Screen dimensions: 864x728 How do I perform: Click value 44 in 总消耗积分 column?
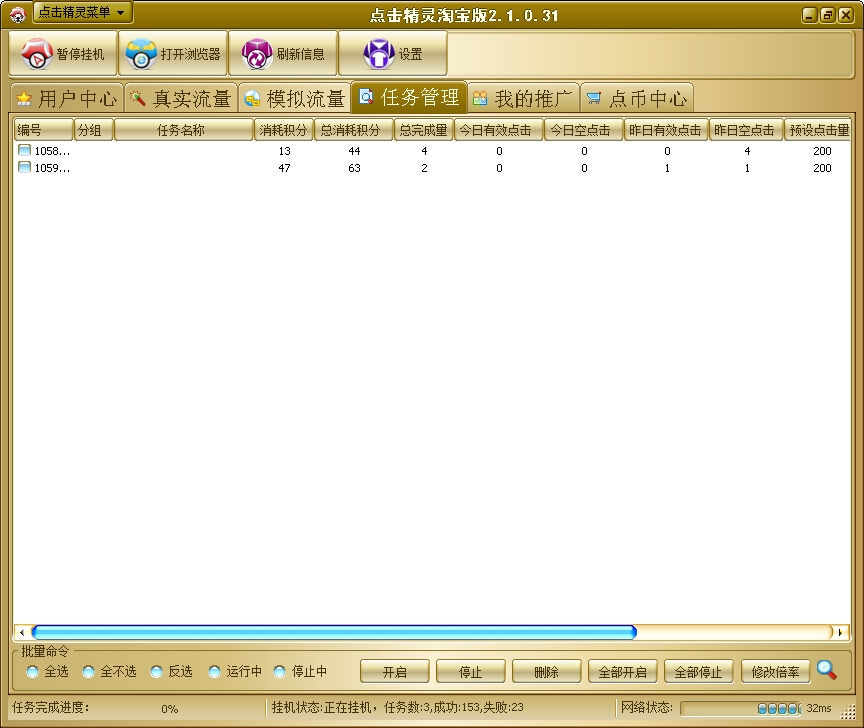pyautogui.click(x=354, y=151)
